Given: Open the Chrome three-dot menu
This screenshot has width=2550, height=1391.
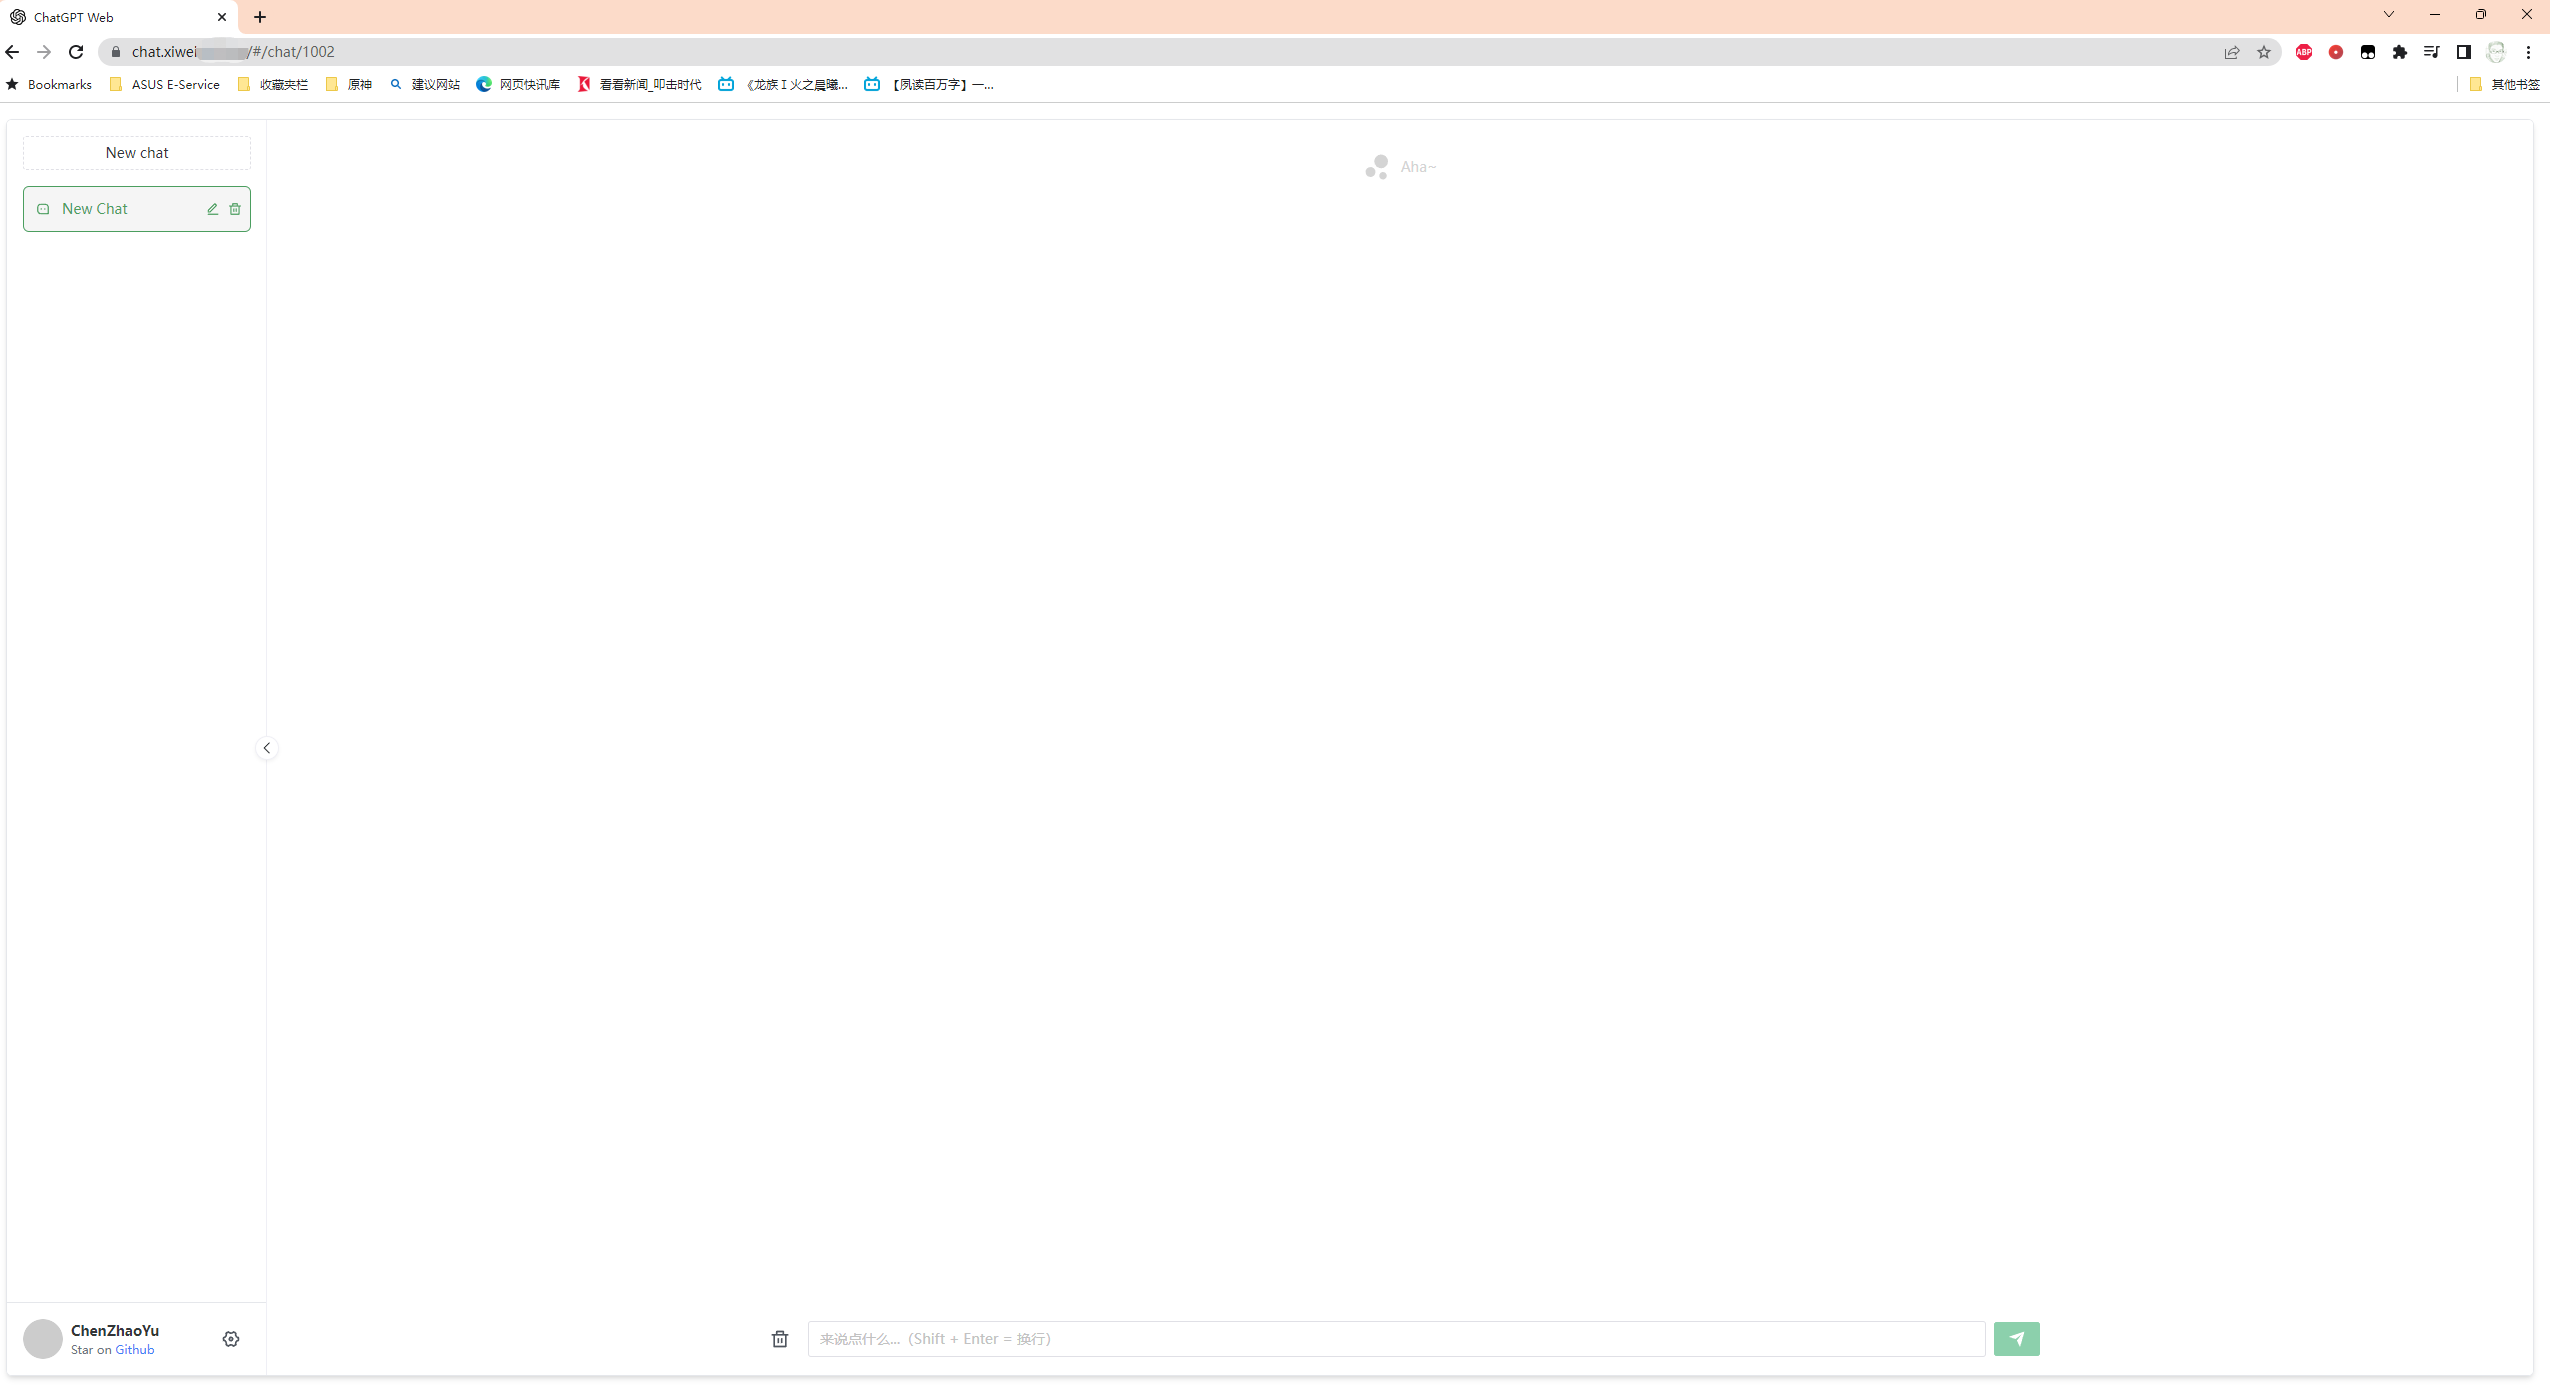Looking at the screenshot, I should pyautogui.click(x=2528, y=52).
